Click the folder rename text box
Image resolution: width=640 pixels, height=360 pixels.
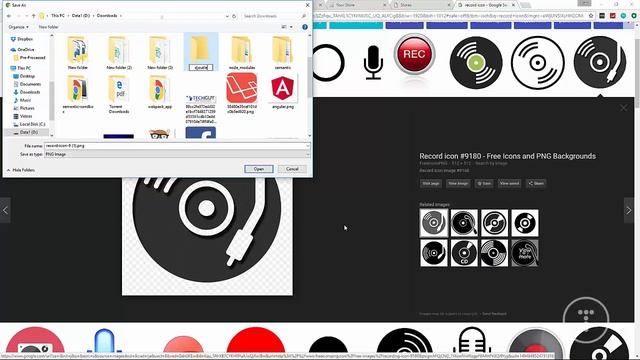tap(201, 68)
